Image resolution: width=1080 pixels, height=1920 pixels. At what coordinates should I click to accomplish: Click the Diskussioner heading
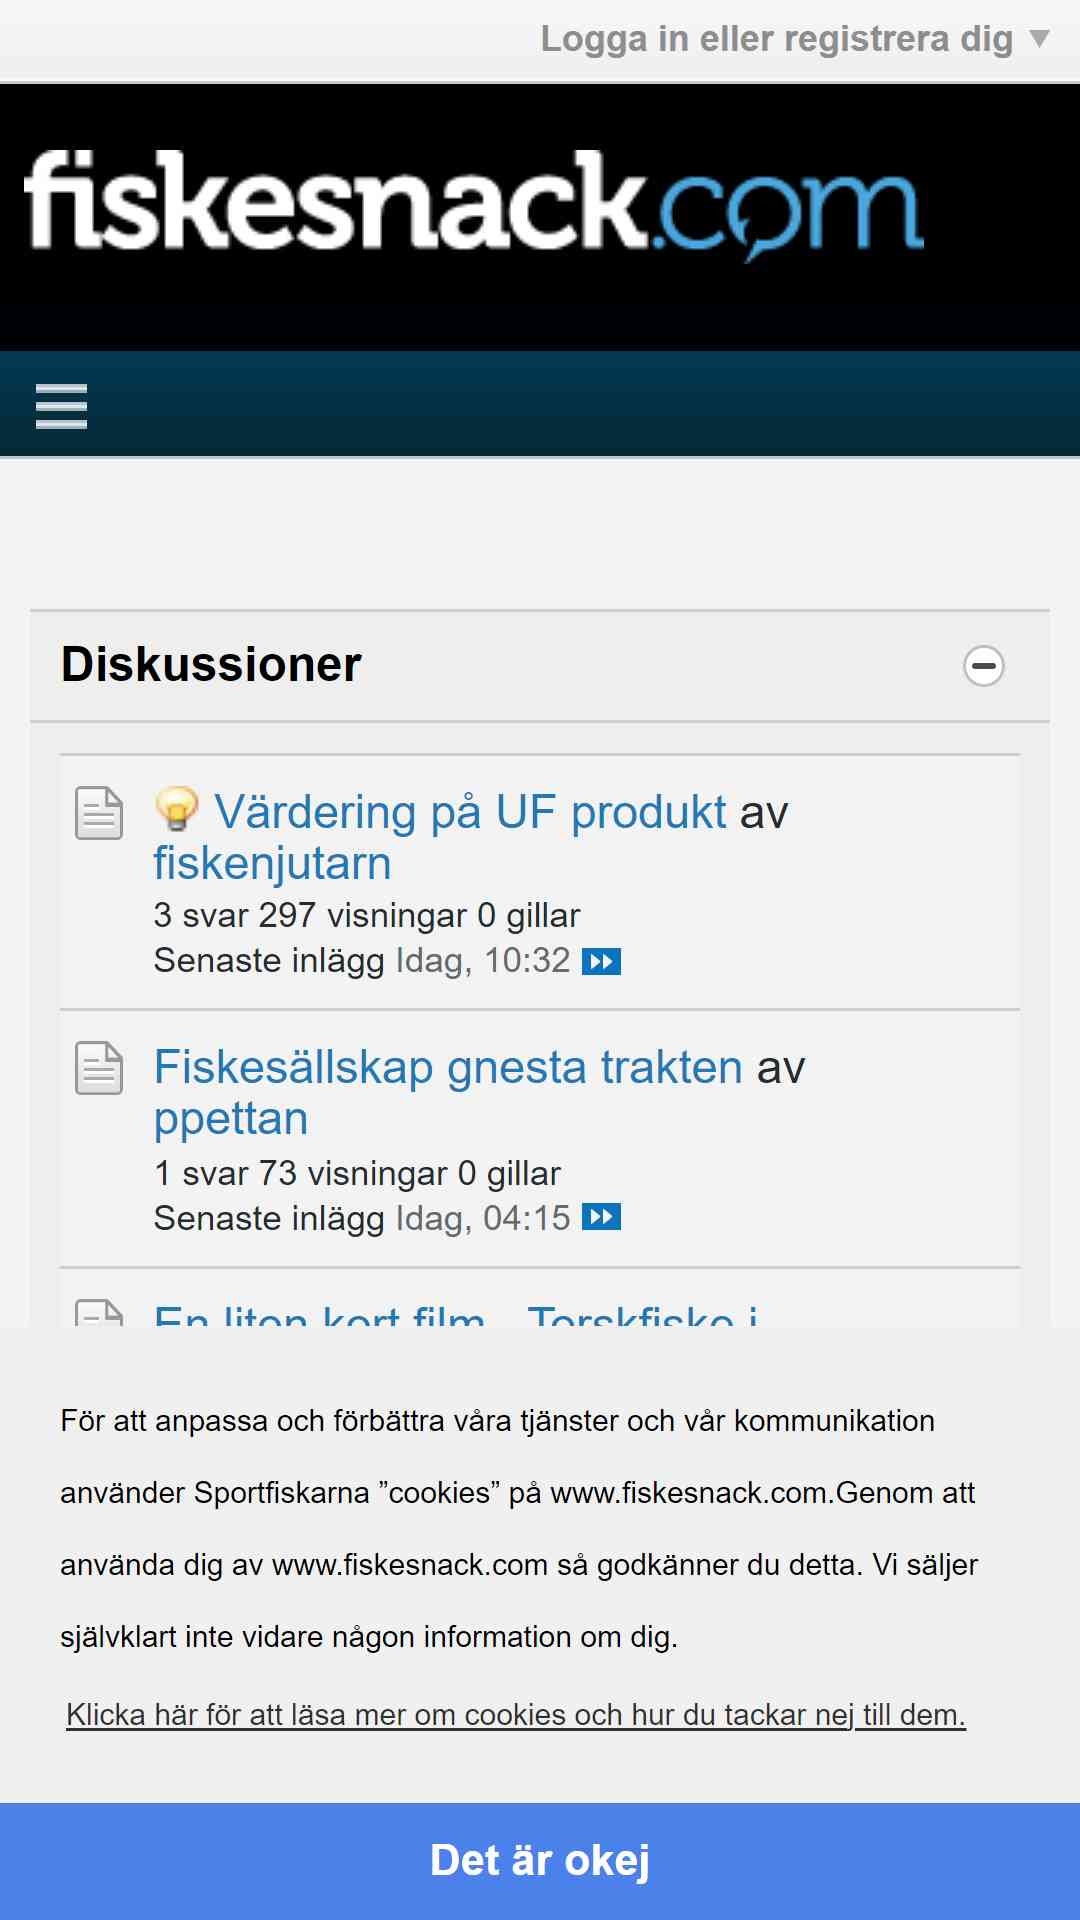click(211, 665)
